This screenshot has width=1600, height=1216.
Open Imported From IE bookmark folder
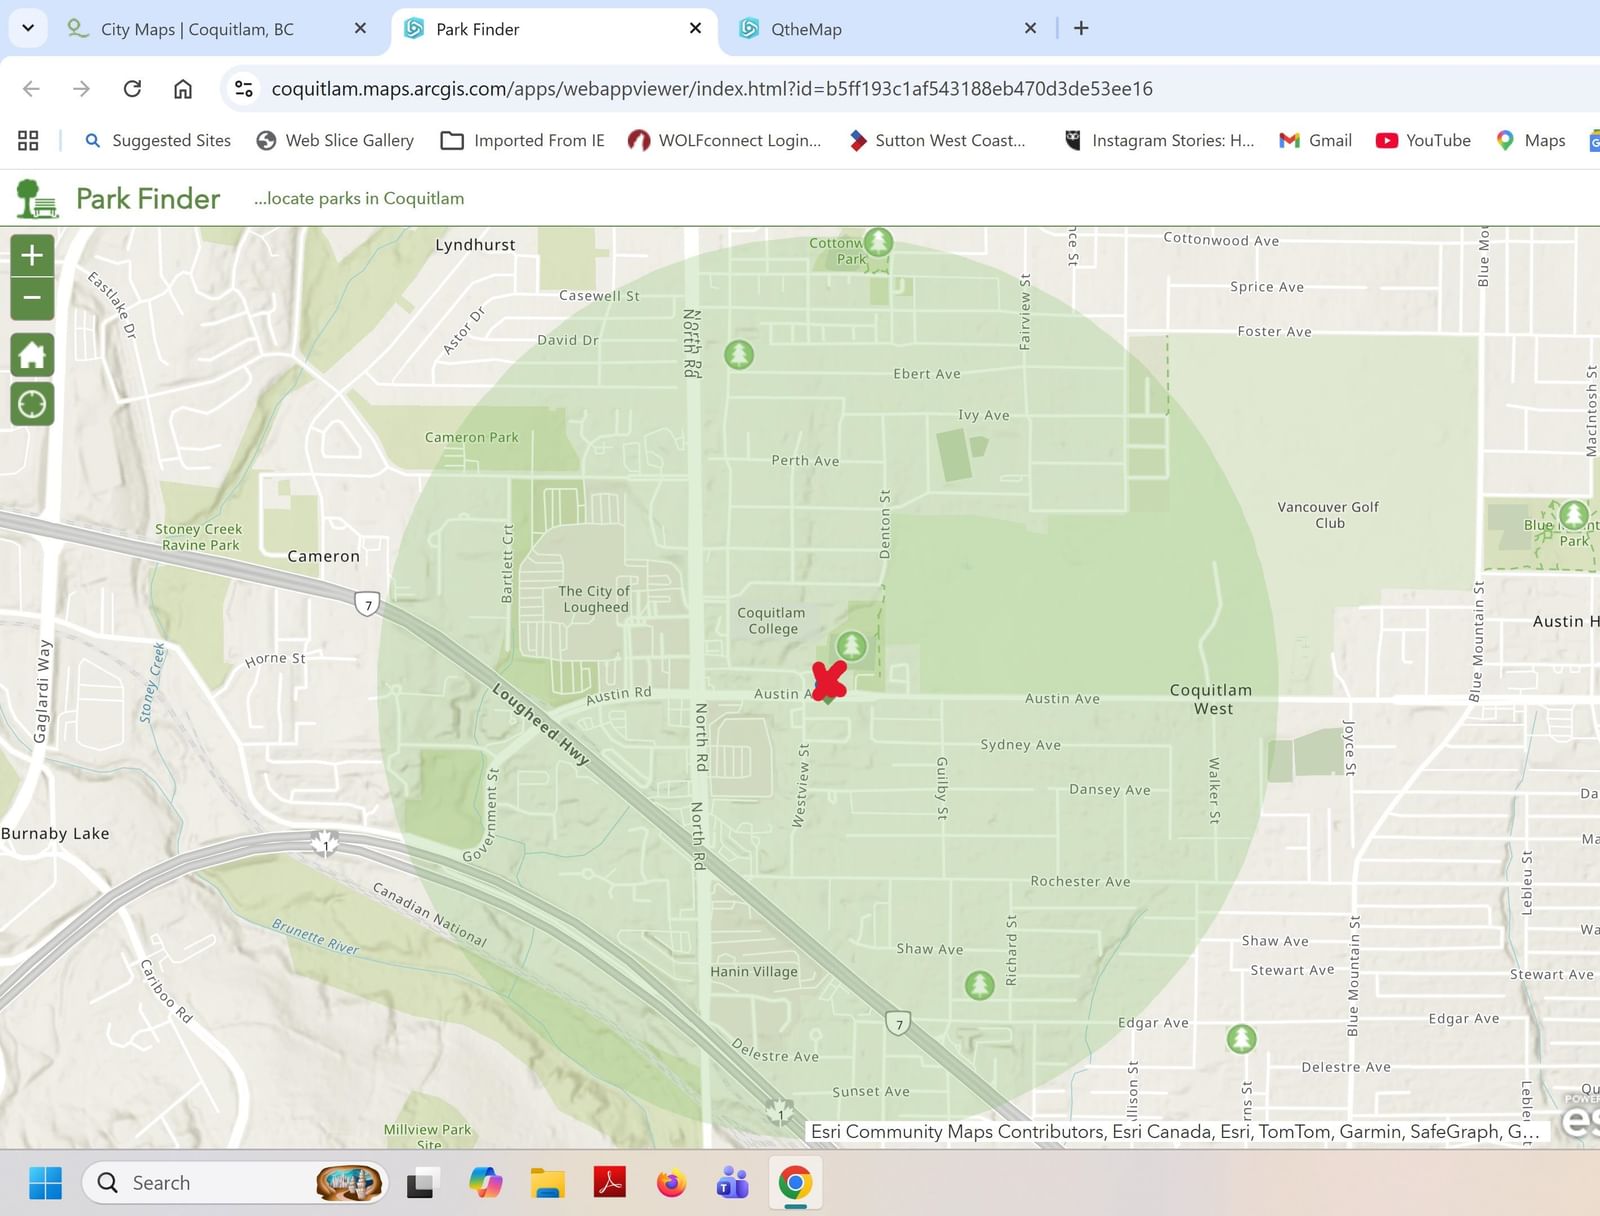click(523, 141)
